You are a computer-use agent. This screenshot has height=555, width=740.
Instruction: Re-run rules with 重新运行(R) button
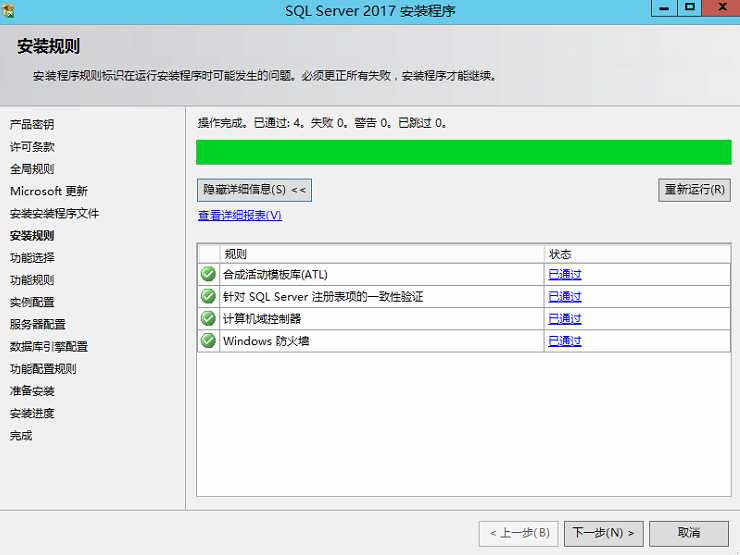(694, 190)
